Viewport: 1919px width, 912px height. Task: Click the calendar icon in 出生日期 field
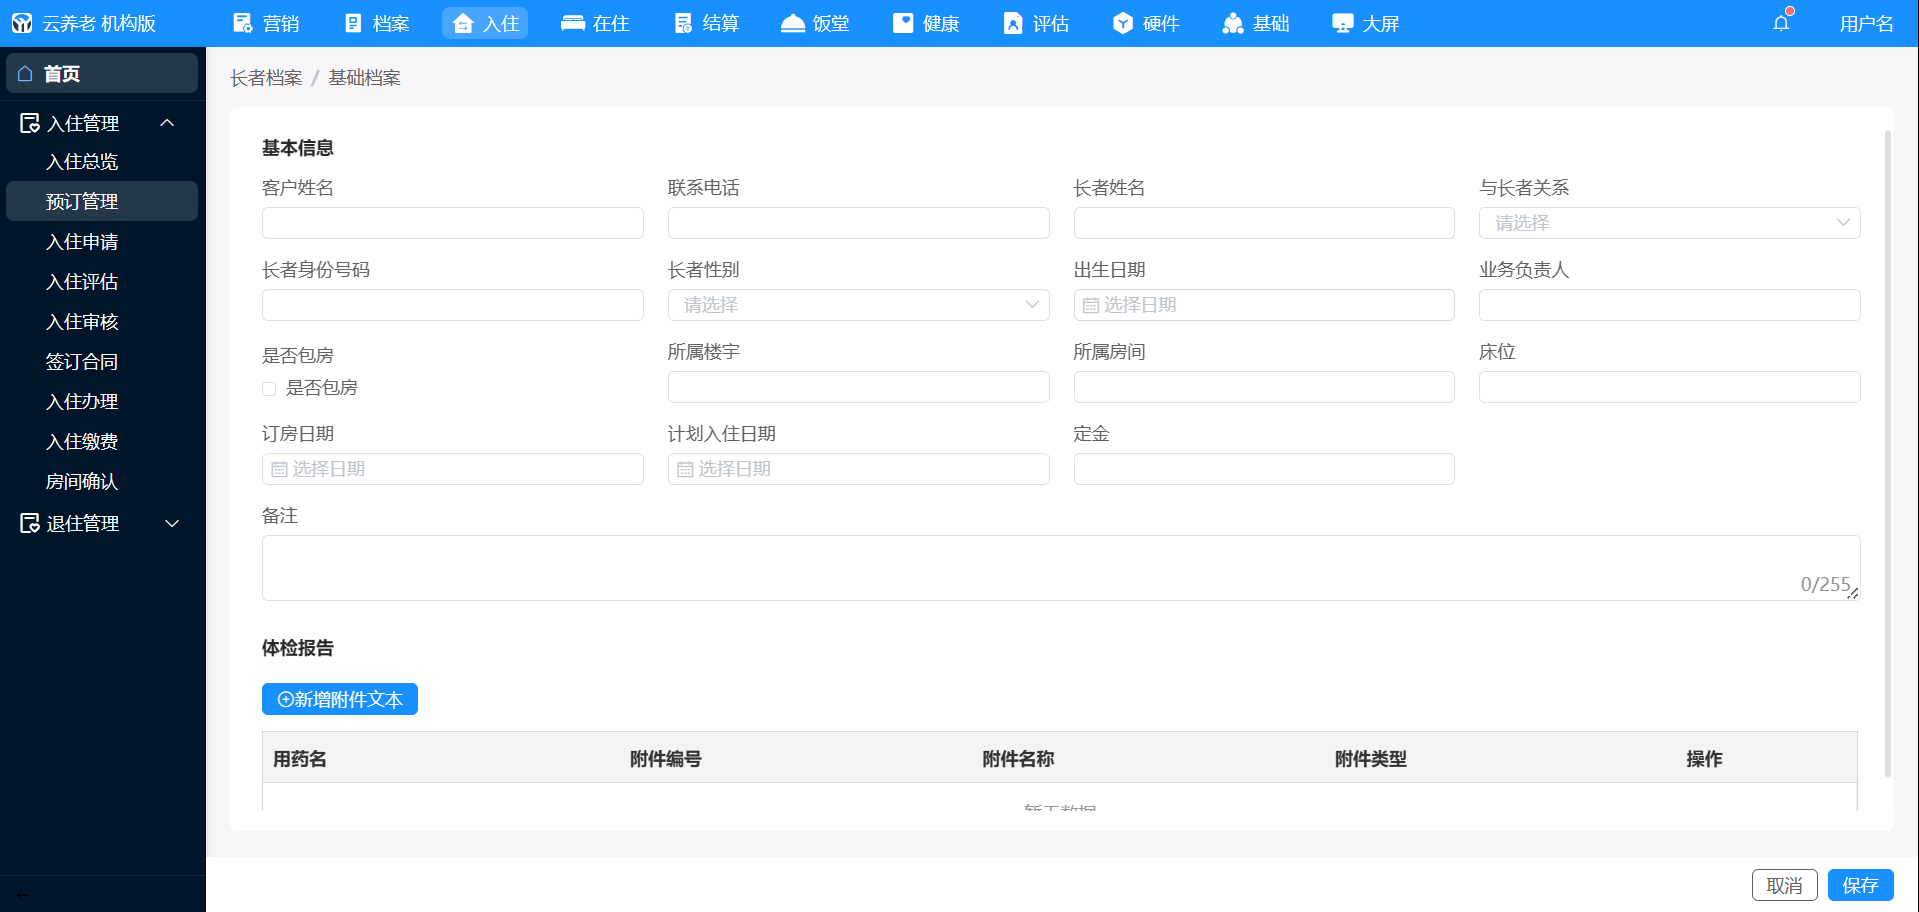(1091, 305)
